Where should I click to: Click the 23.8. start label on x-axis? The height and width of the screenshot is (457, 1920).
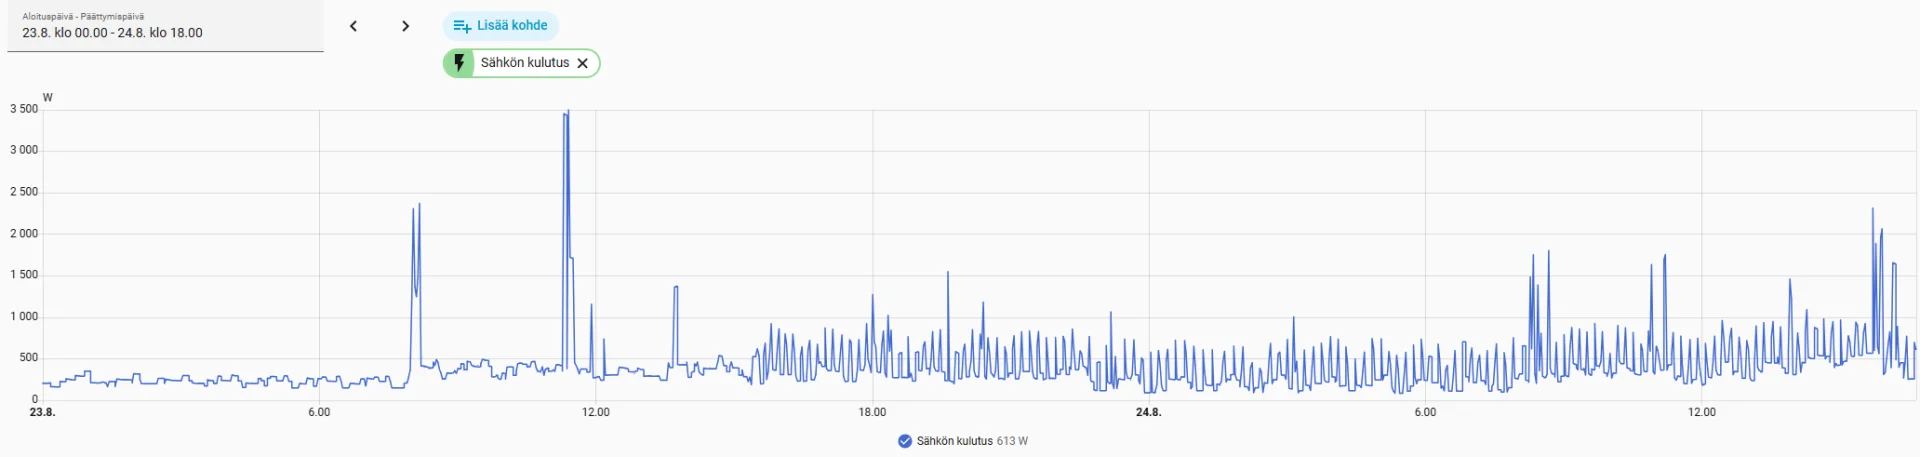coord(42,412)
